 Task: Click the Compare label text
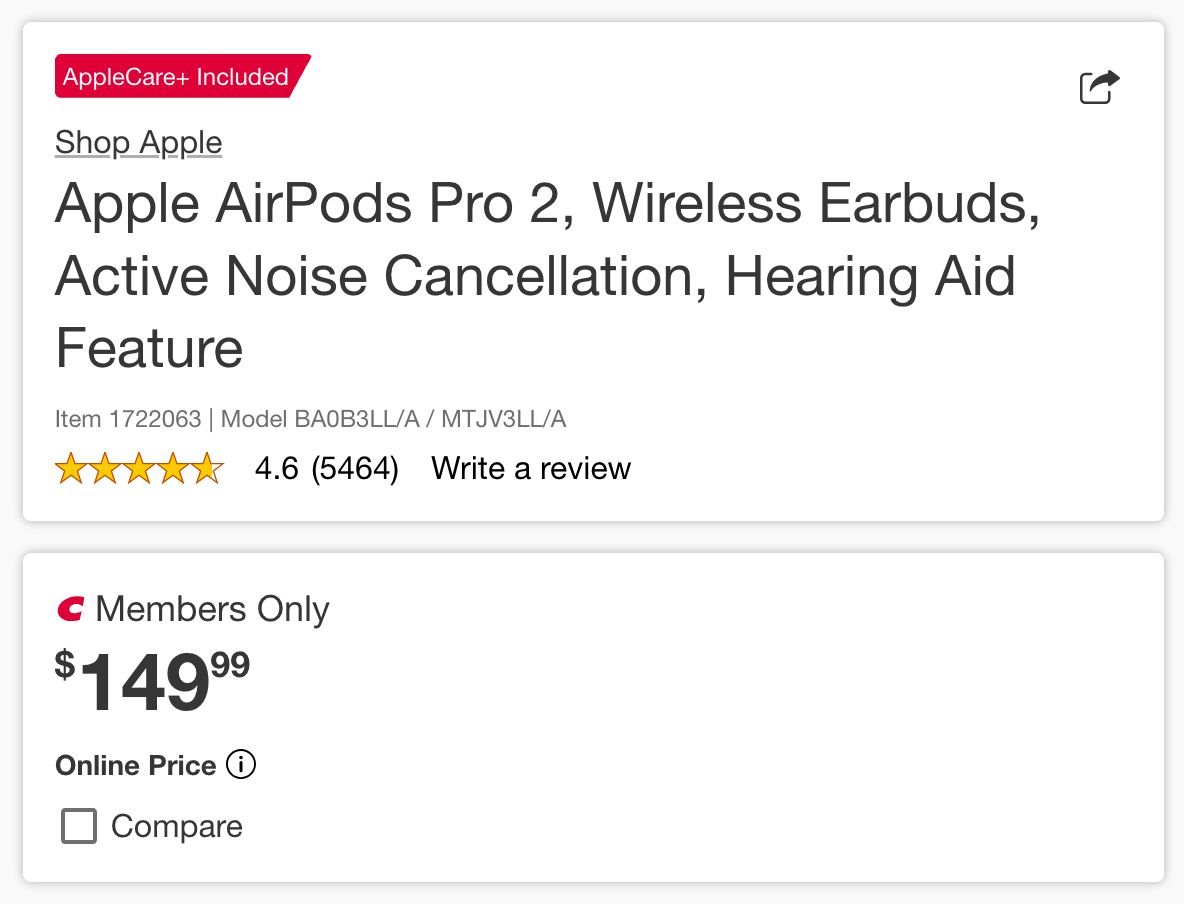177,827
